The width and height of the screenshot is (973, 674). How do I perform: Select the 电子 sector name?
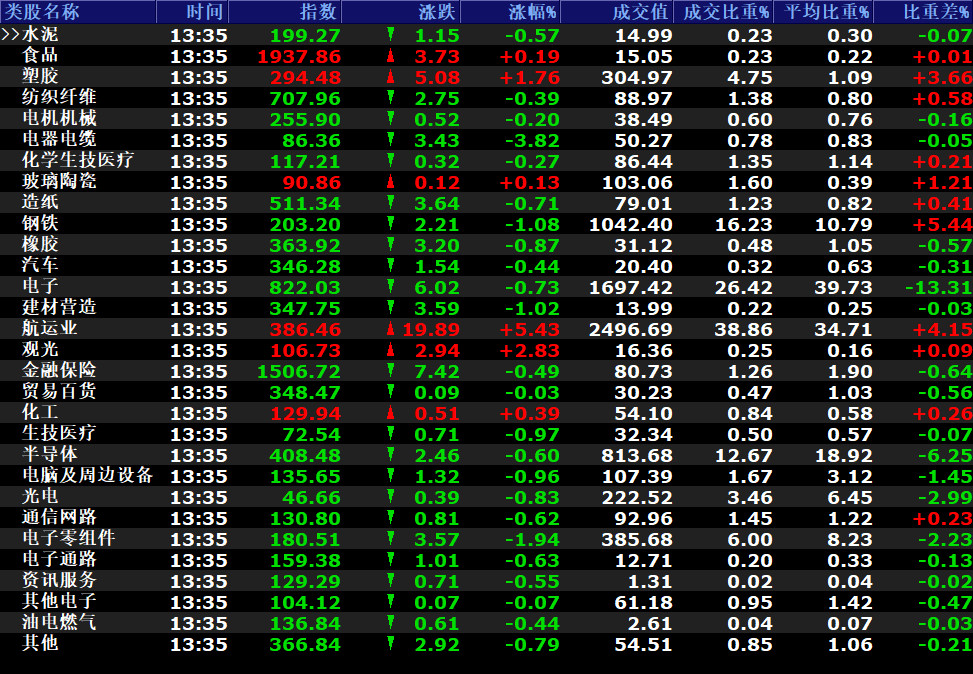point(40,286)
